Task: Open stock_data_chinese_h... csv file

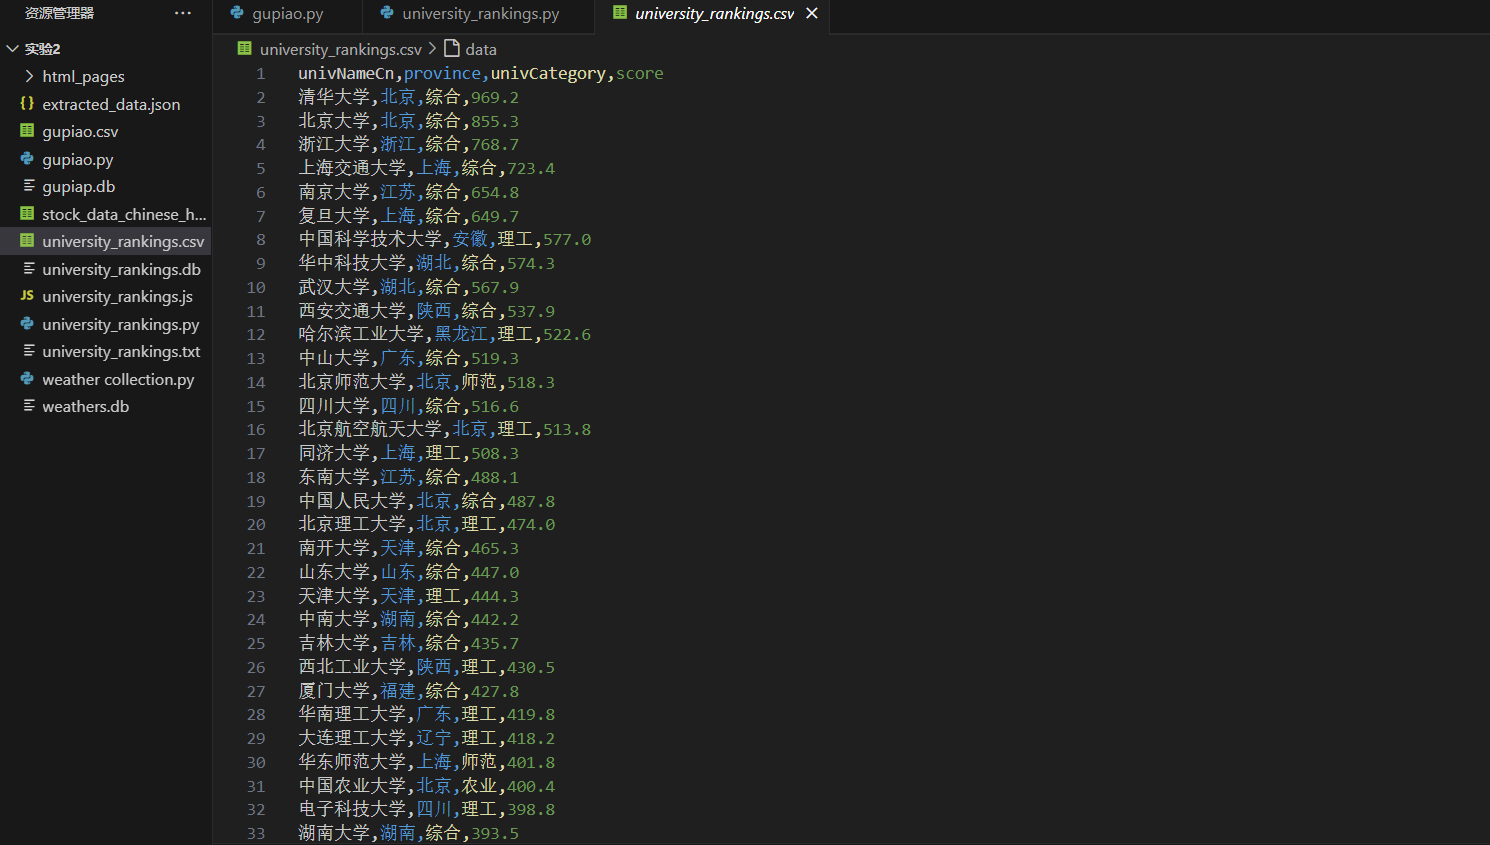Action: (x=124, y=214)
